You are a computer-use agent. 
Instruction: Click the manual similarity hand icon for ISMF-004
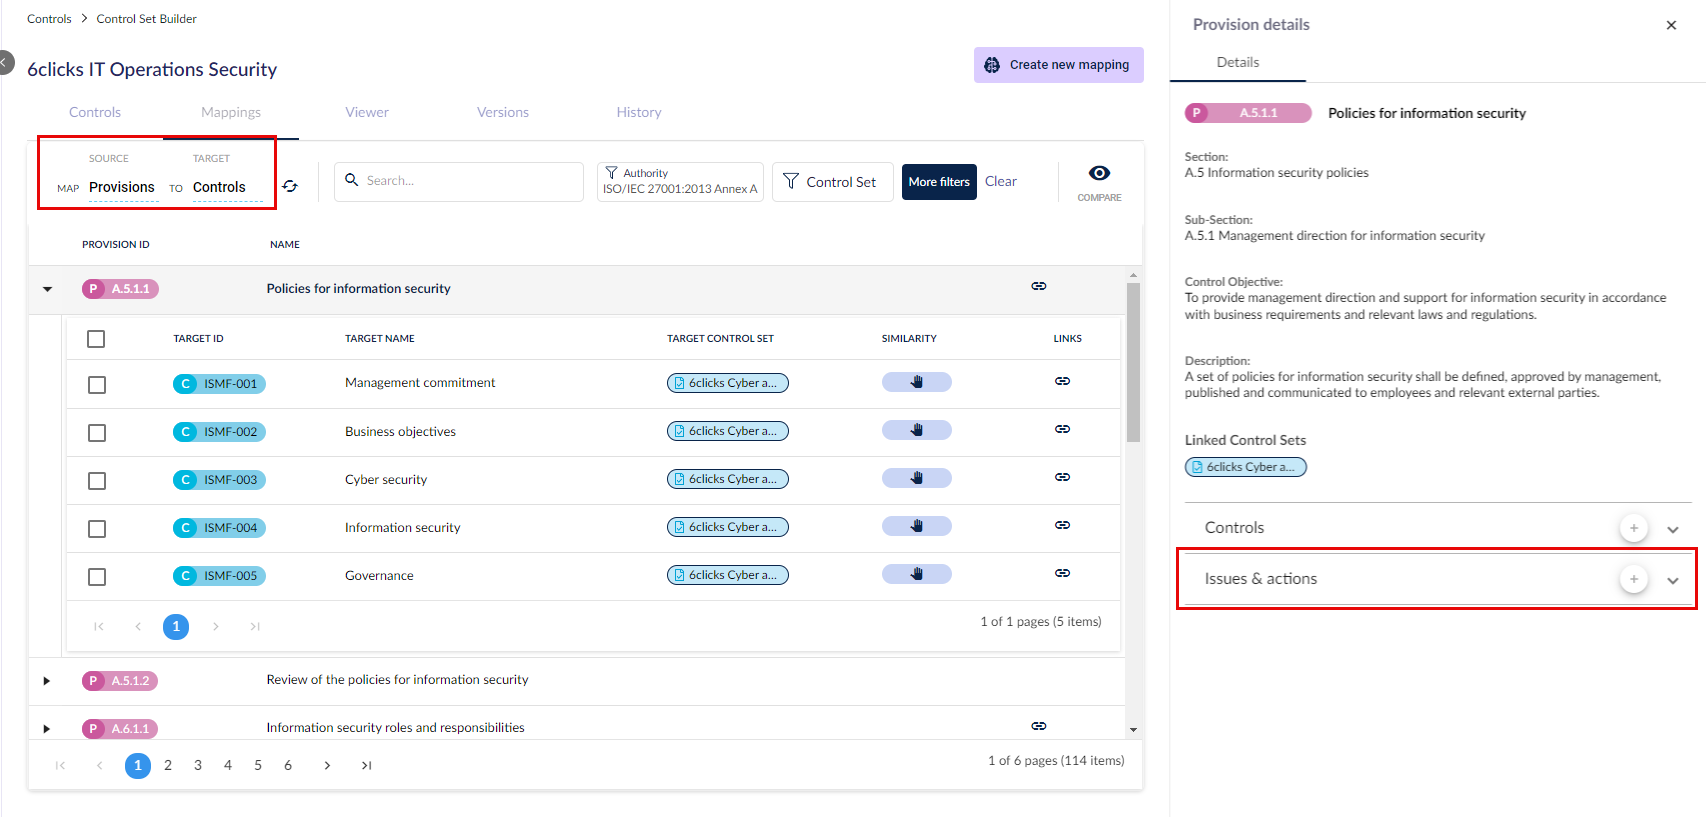[x=917, y=526]
